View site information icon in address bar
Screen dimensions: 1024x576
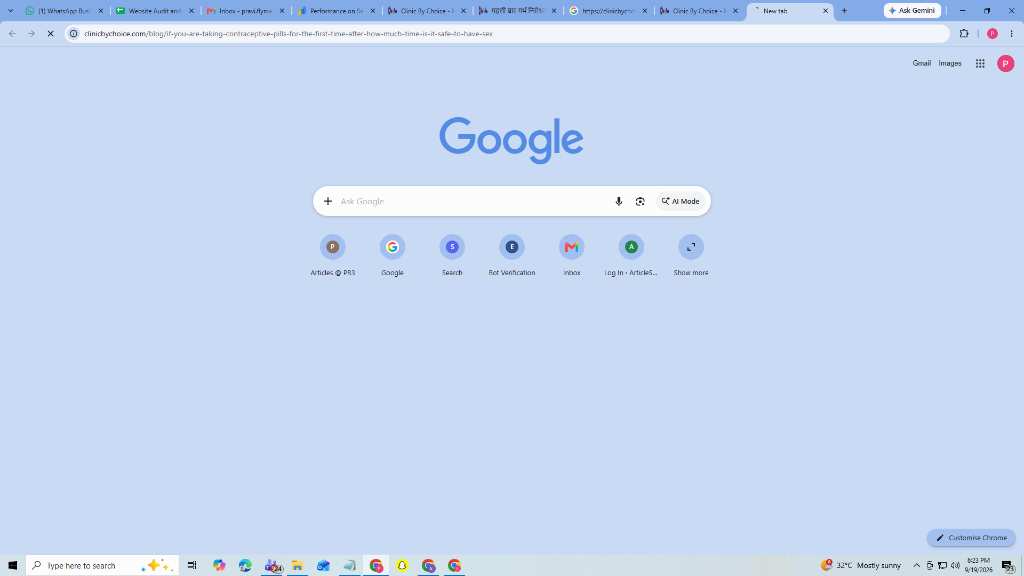pyautogui.click(x=74, y=33)
